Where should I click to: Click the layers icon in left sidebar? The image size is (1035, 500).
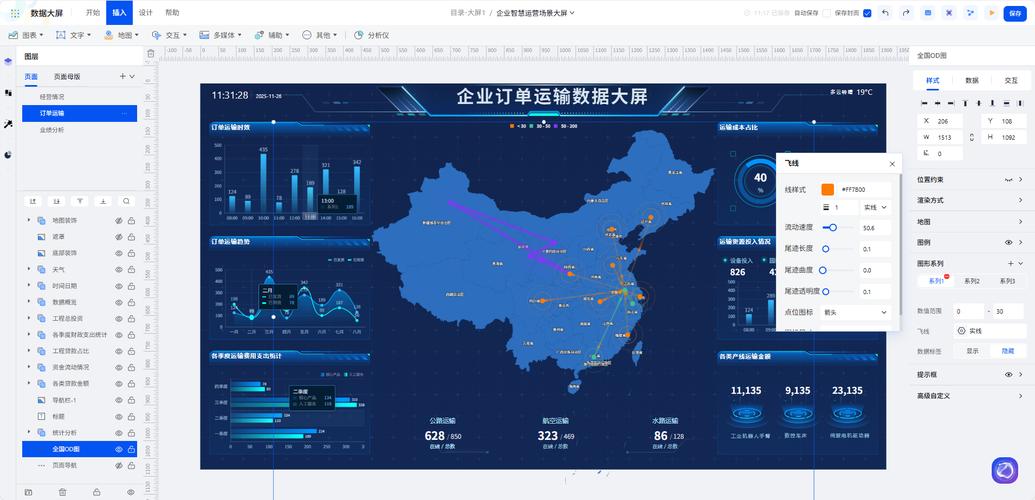(8, 61)
